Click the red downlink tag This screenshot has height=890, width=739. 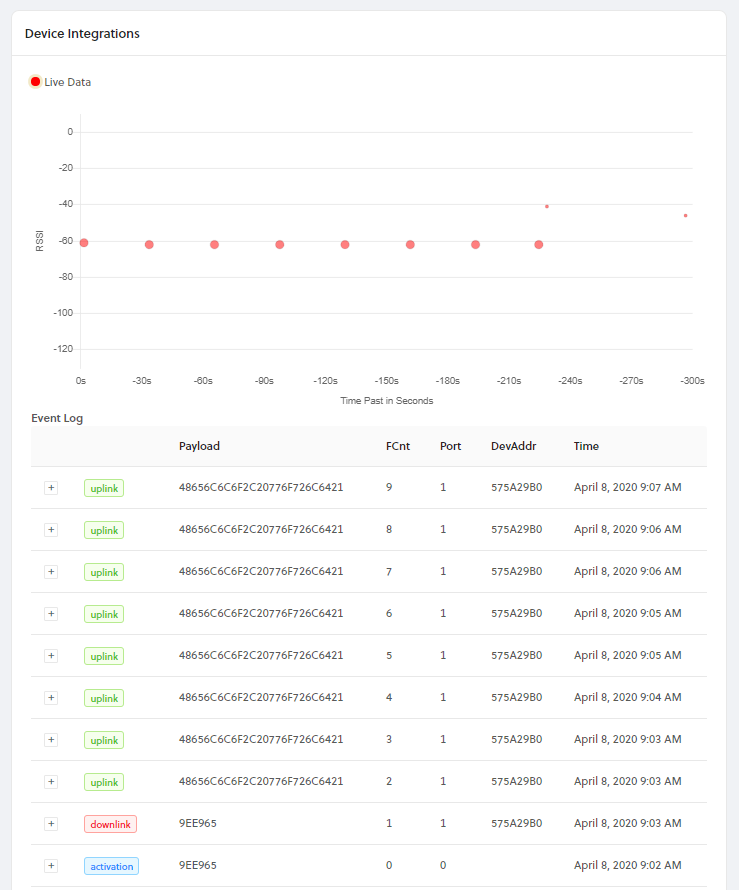pyautogui.click(x=110, y=824)
